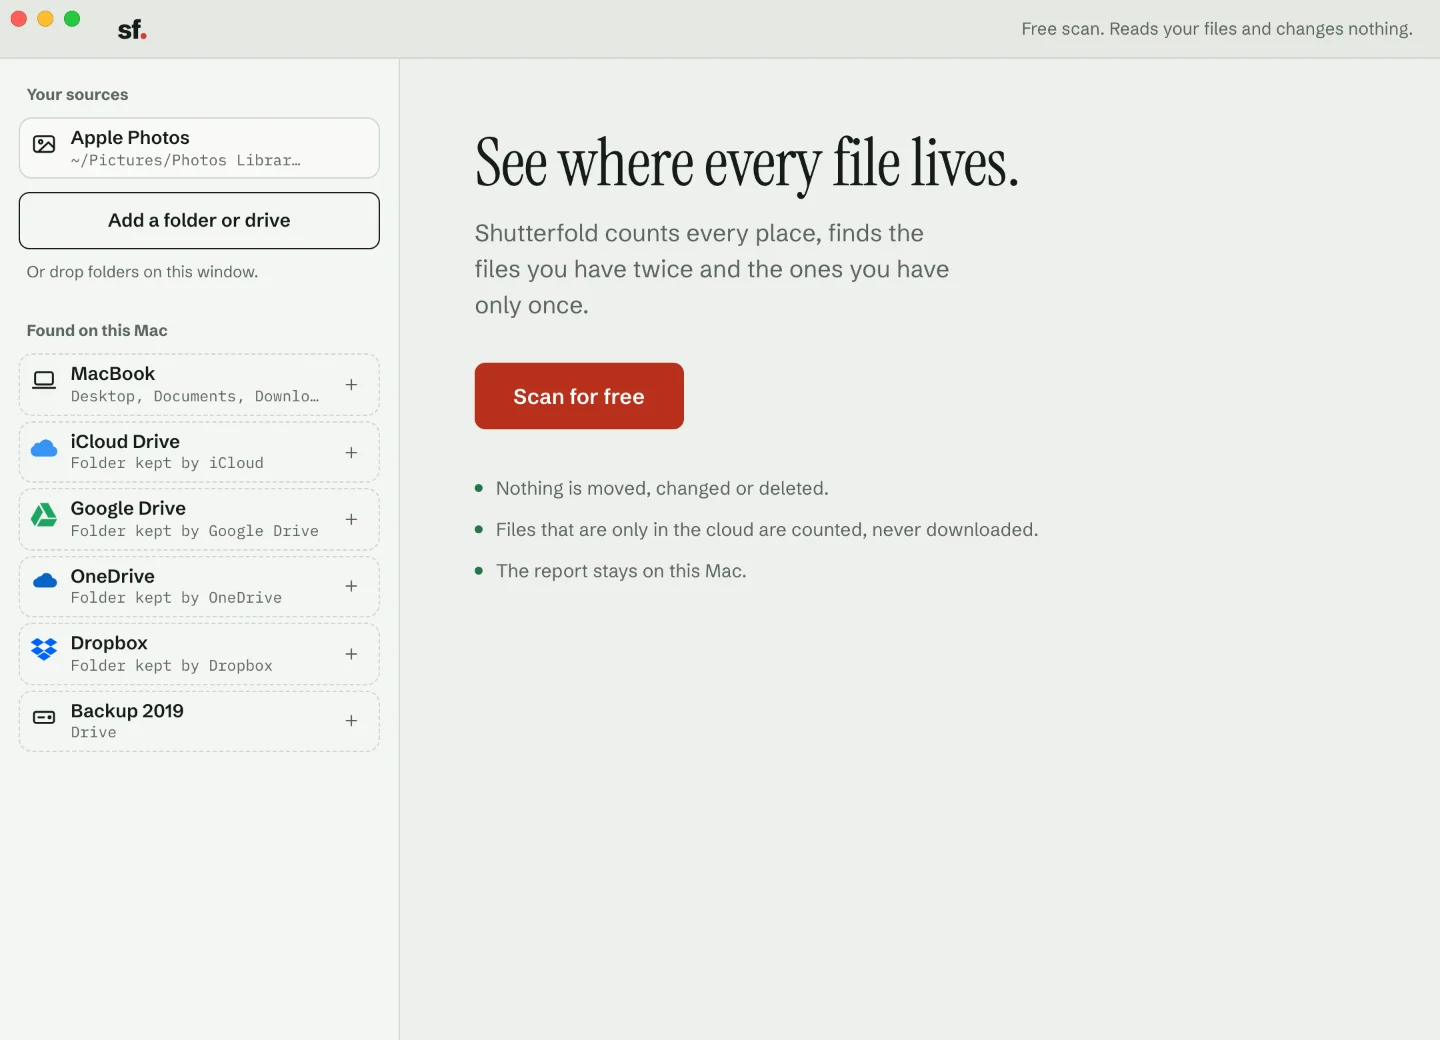Click Add a folder or drive button
Image resolution: width=1440 pixels, height=1040 pixels.
tap(199, 220)
